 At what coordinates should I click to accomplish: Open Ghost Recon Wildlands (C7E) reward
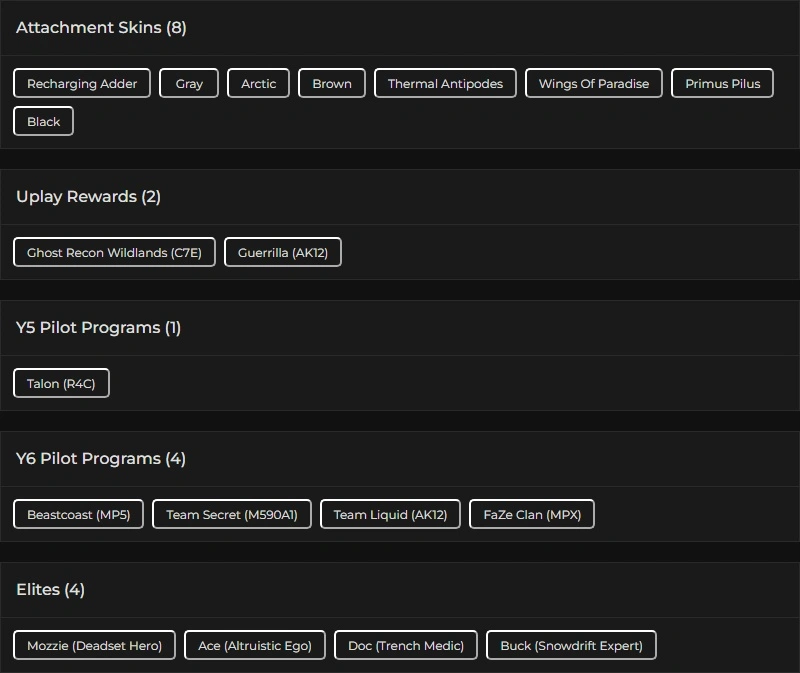click(114, 252)
